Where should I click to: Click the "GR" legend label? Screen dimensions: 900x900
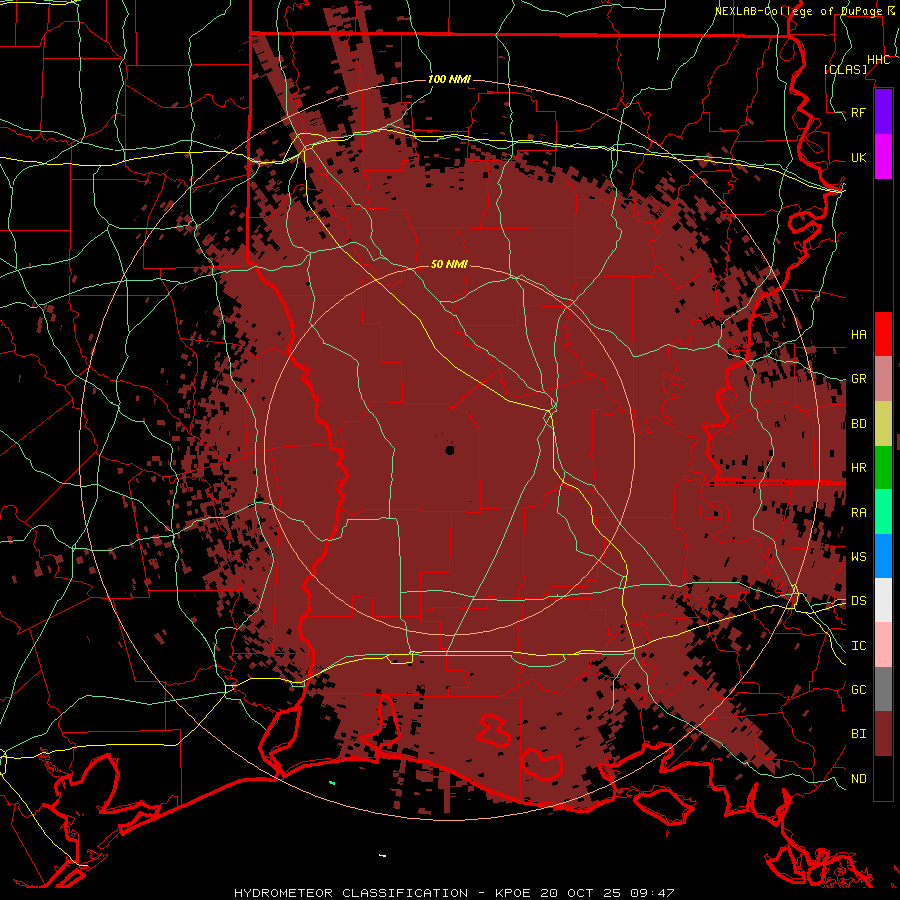[x=858, y=379]
